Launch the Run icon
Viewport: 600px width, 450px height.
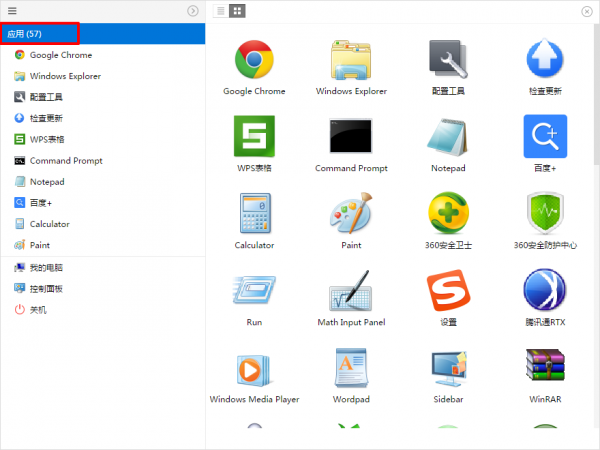(x=254, y=290)
